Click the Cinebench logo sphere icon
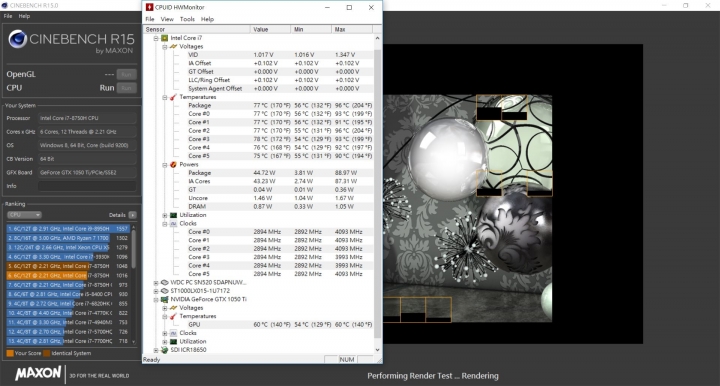 (x=17, y=39)
